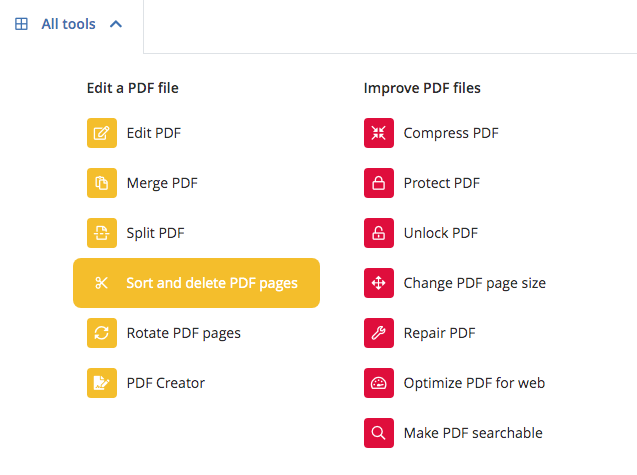Viewport: 637px width, 475px height.
Task: Click the Compress PDF icon
Action: tap(379, 133)
